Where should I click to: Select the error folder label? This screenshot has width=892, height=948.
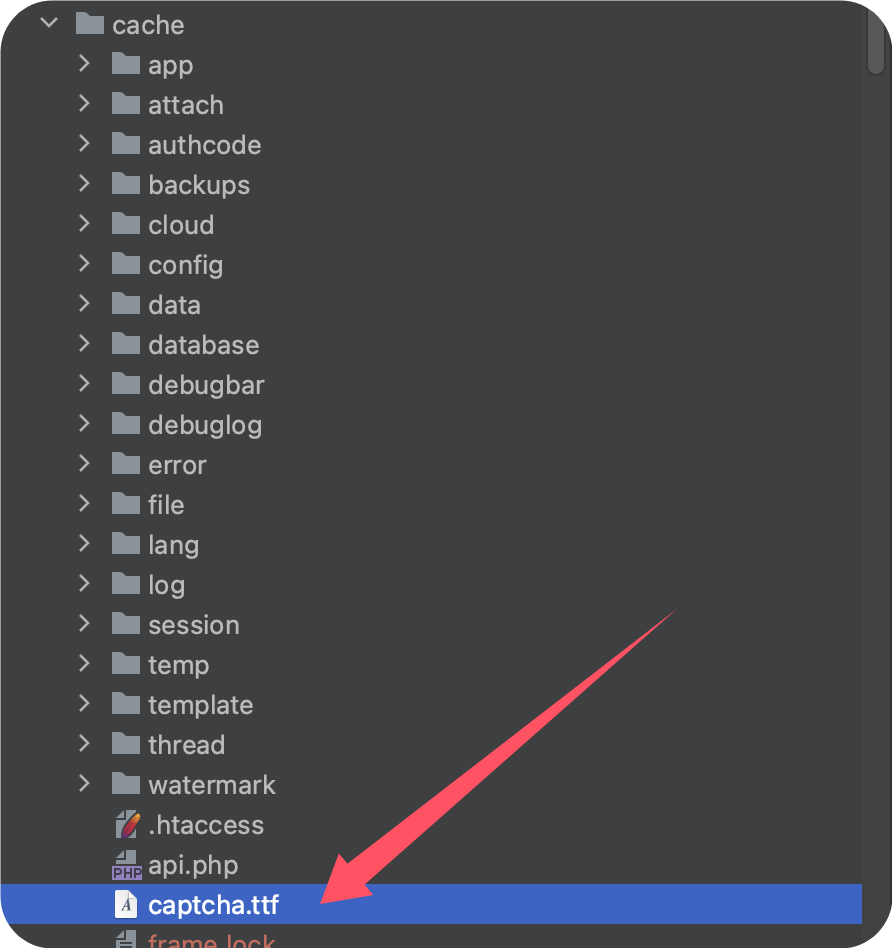click(177, 465)
